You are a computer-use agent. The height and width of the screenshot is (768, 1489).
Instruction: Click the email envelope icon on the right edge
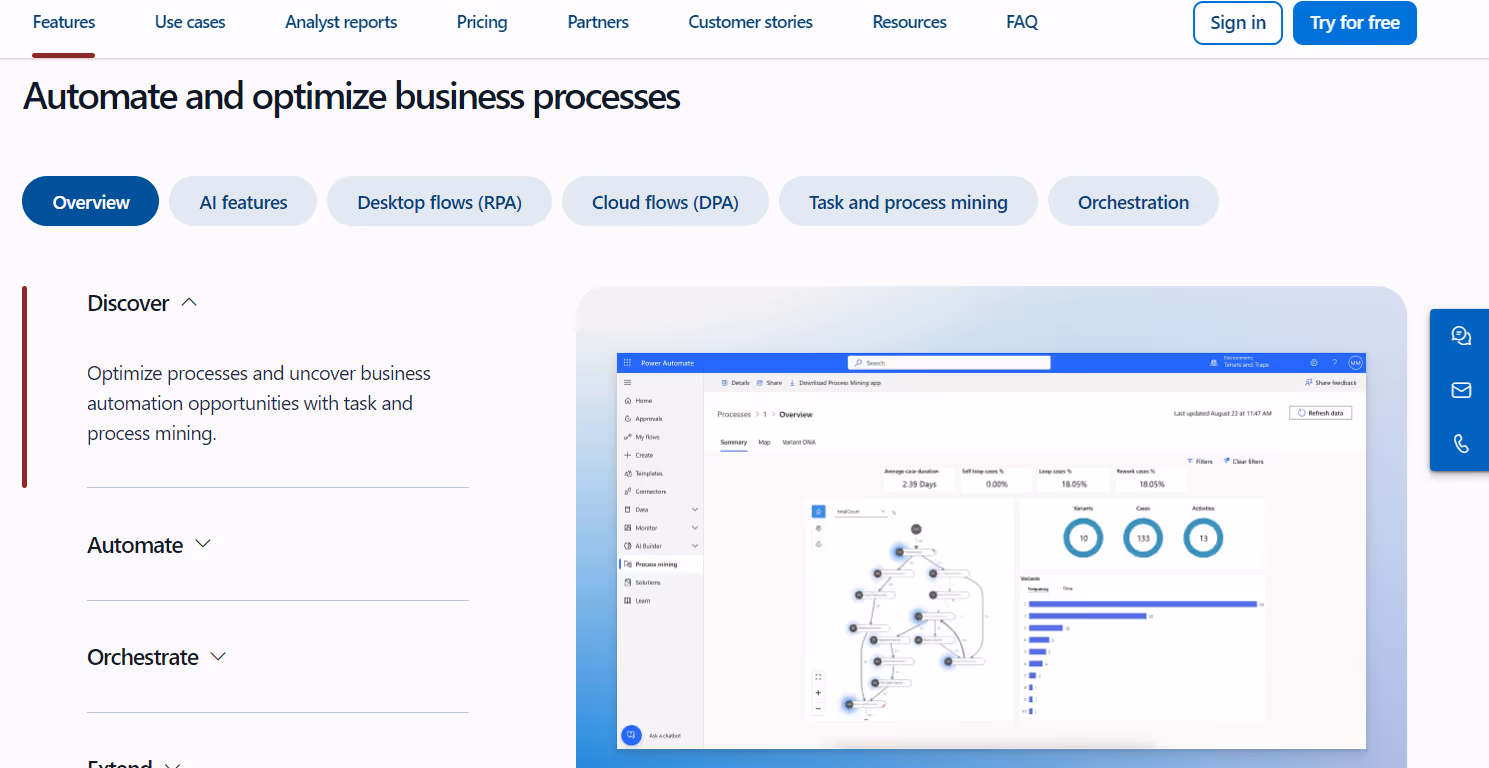(1461, 390)
